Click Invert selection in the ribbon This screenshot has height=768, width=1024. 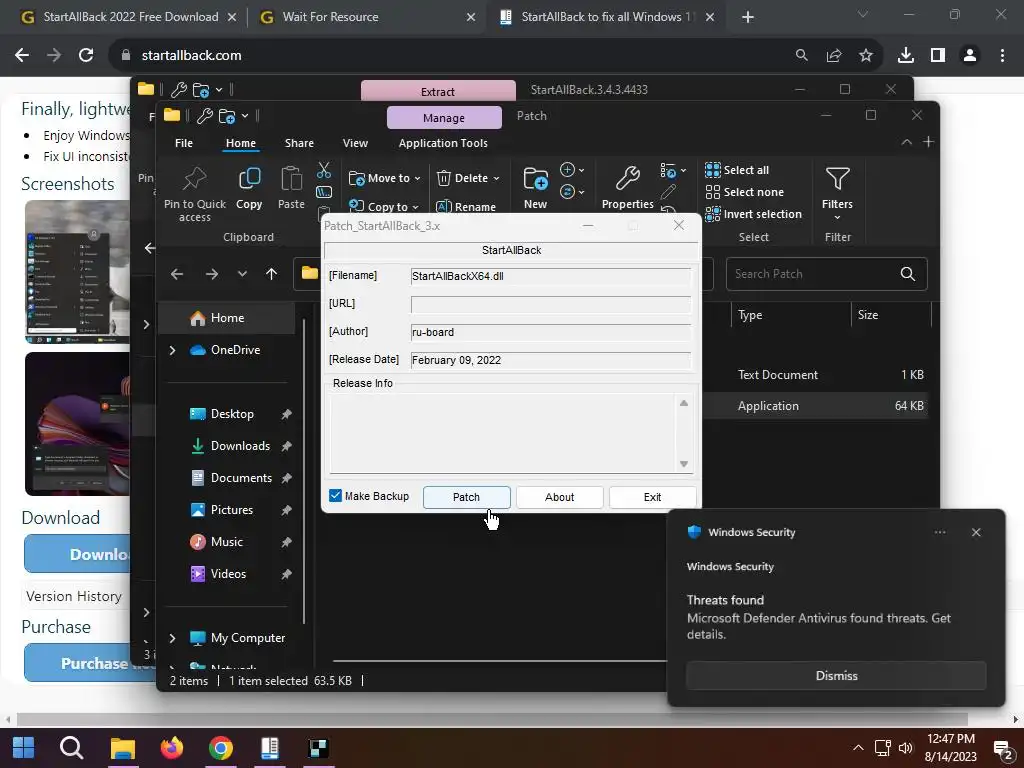point(754,214)
